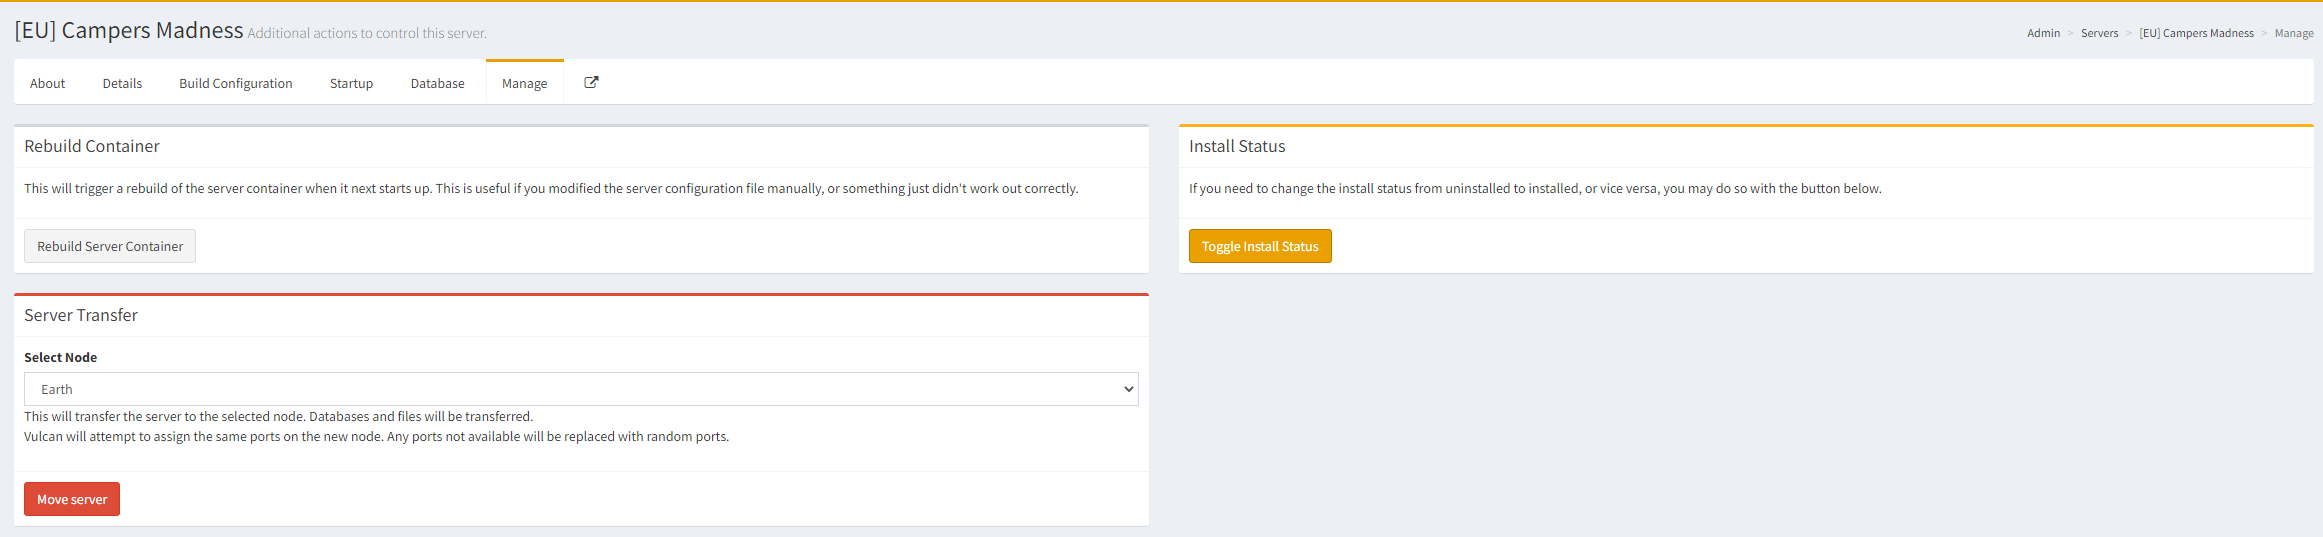Switch to the About tab
Screen dimensions: 2323x537
click(x=47, y=84)
